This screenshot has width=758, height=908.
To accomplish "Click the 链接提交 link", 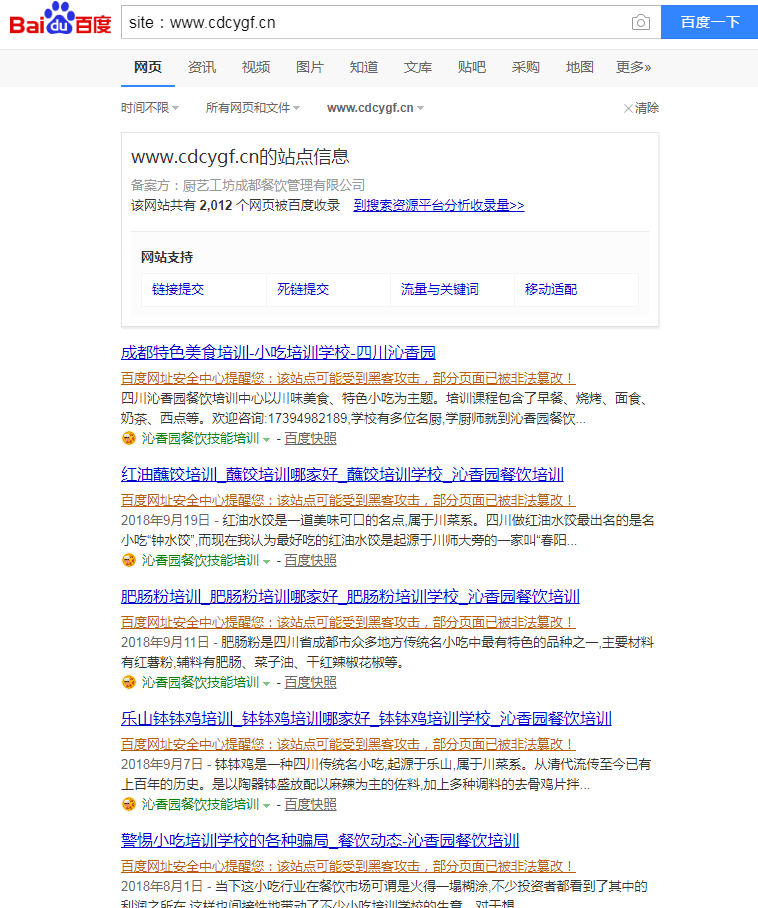I will click(178, 290).
